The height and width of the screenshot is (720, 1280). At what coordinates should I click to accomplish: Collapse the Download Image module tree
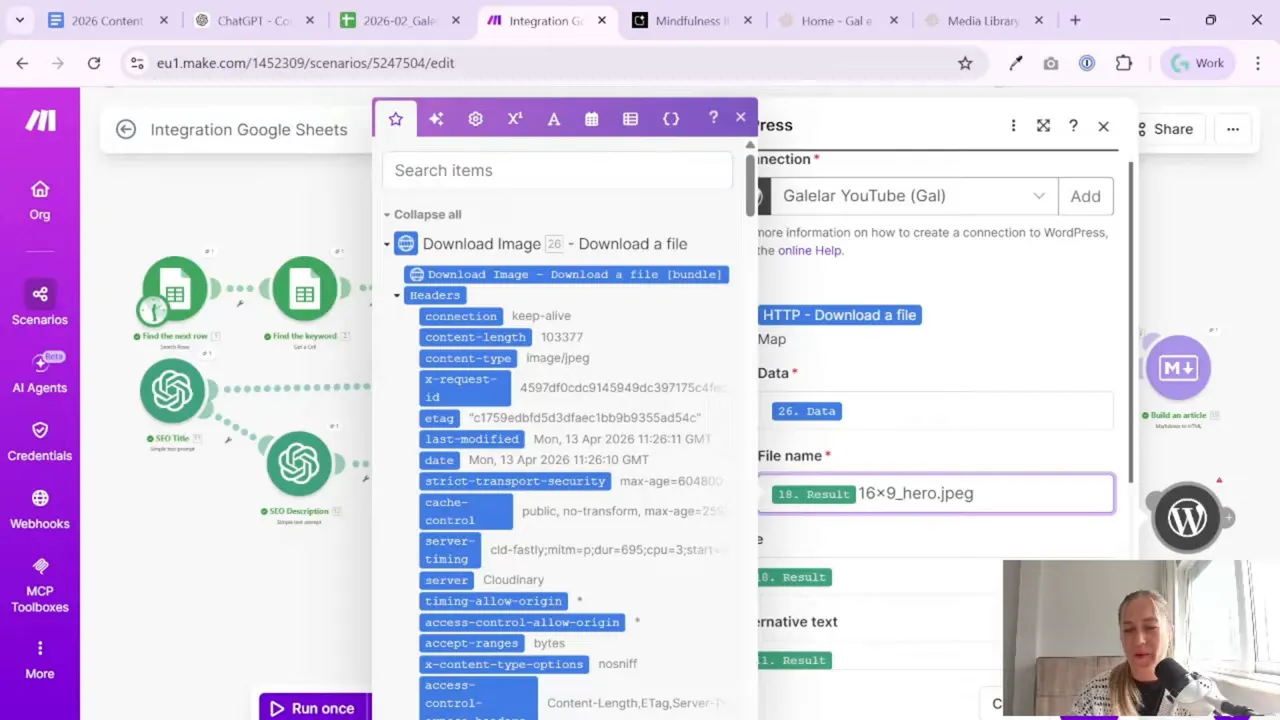point(387,244)
